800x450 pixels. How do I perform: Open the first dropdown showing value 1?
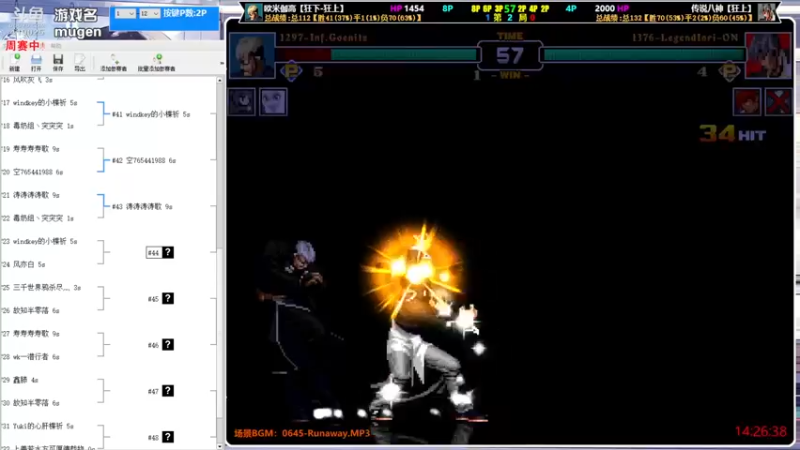click(125, 13)
